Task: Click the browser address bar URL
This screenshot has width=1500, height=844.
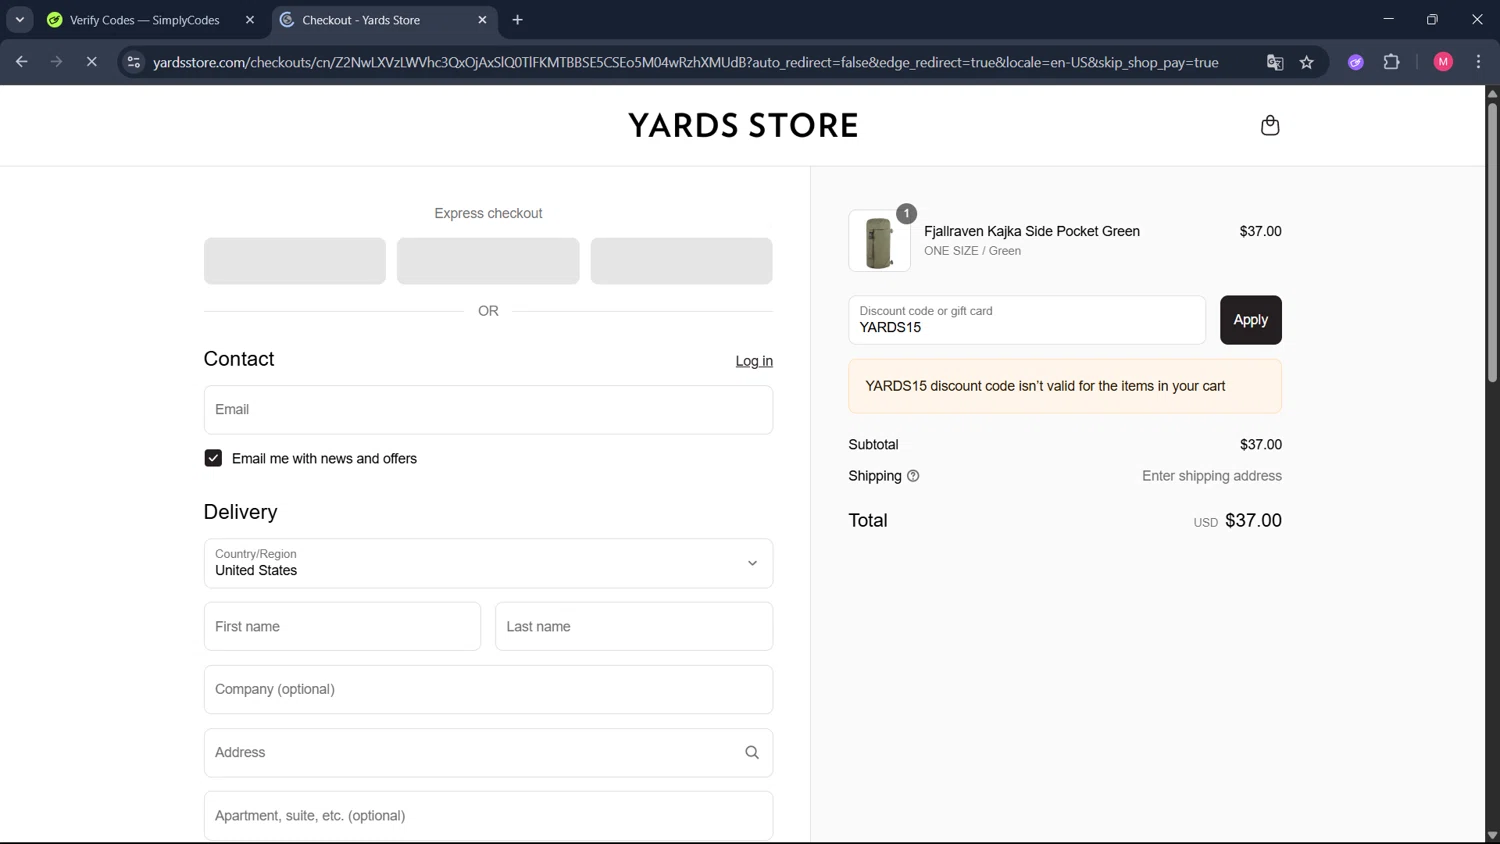Action: click(686, 62)
